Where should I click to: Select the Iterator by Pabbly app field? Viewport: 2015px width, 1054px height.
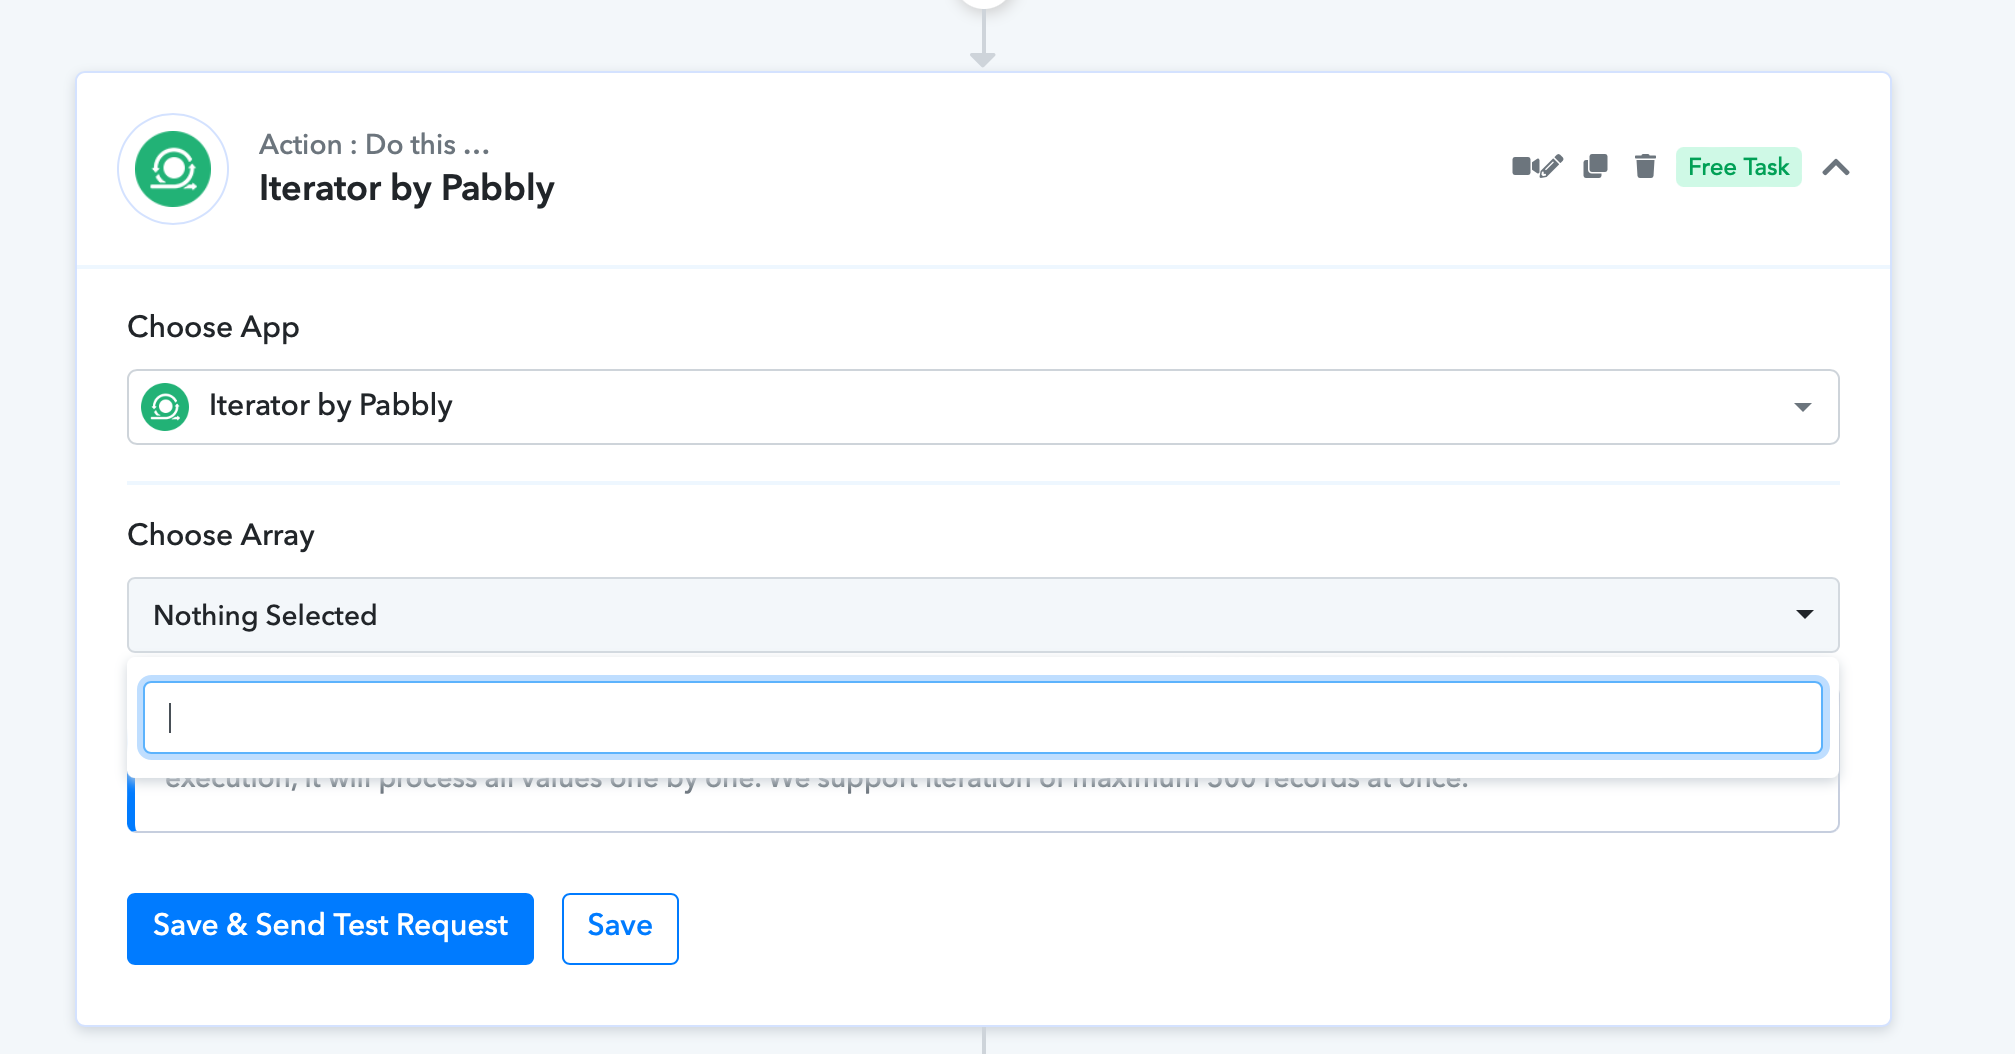coord(983,407)
